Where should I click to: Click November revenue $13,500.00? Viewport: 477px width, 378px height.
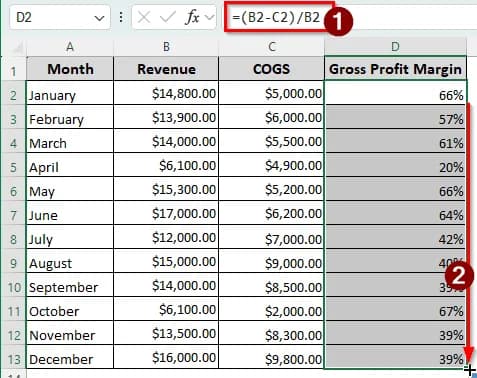[166, 333]
